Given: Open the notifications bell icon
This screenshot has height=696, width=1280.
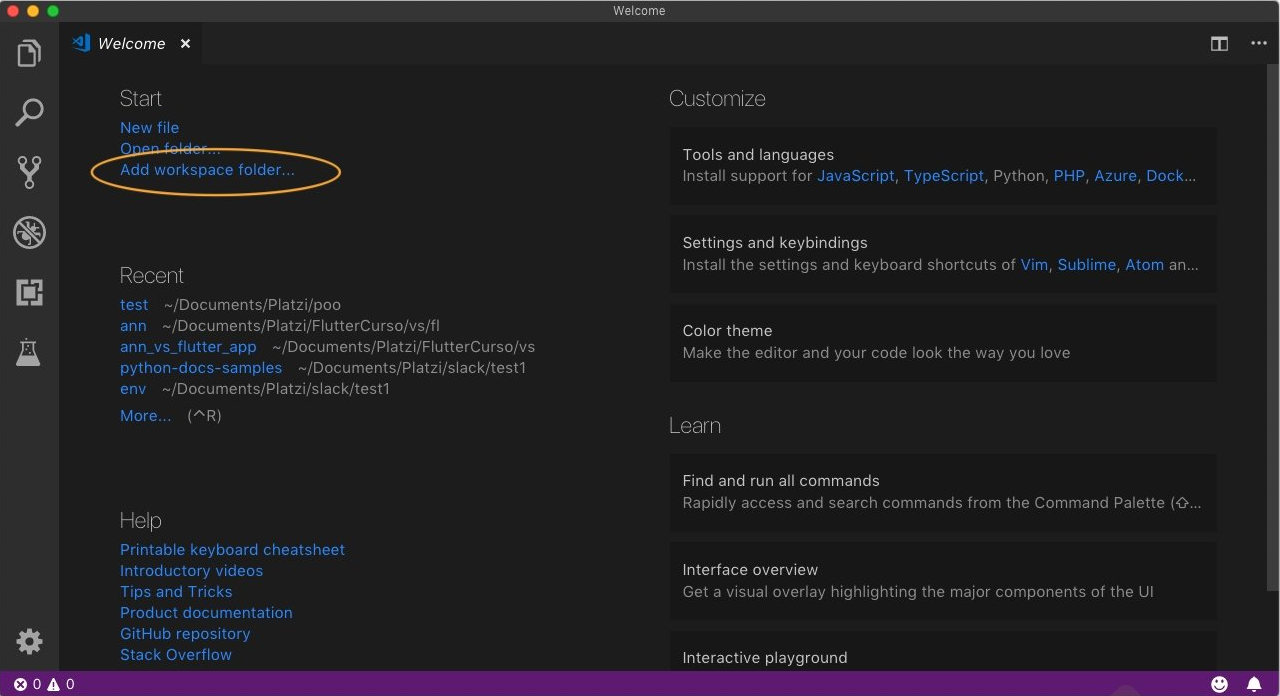Looking at the screenshot, I should pyautogui.click(x=1254, y=684).
